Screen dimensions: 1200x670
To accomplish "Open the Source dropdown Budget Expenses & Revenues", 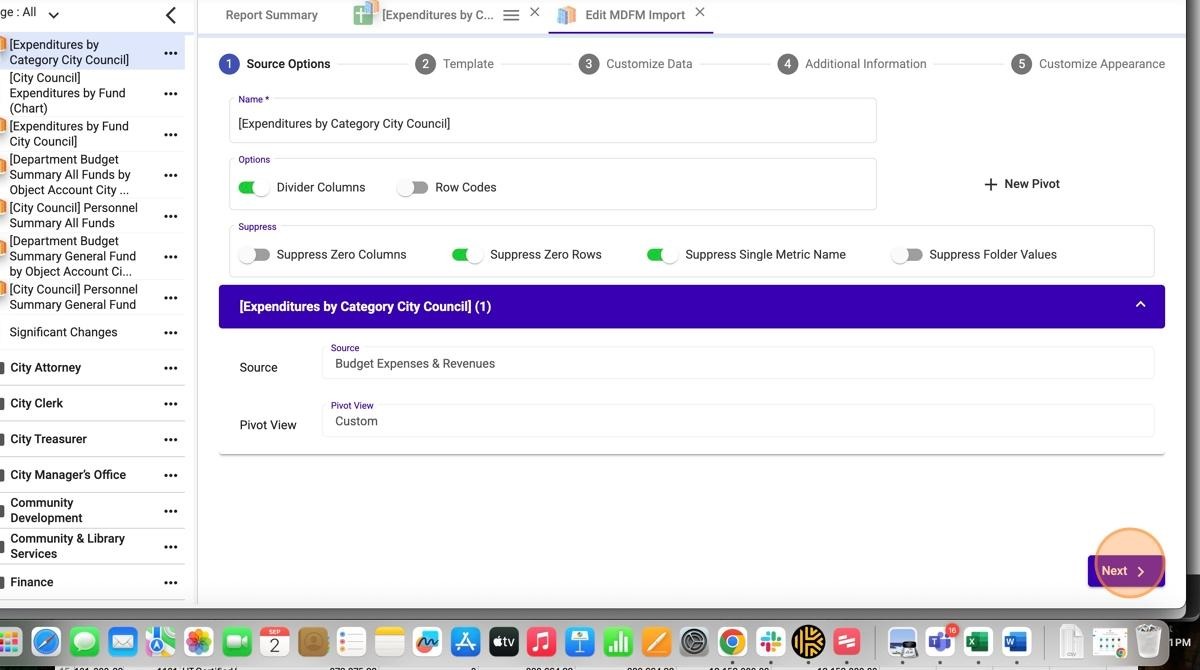I will [738, 363].
